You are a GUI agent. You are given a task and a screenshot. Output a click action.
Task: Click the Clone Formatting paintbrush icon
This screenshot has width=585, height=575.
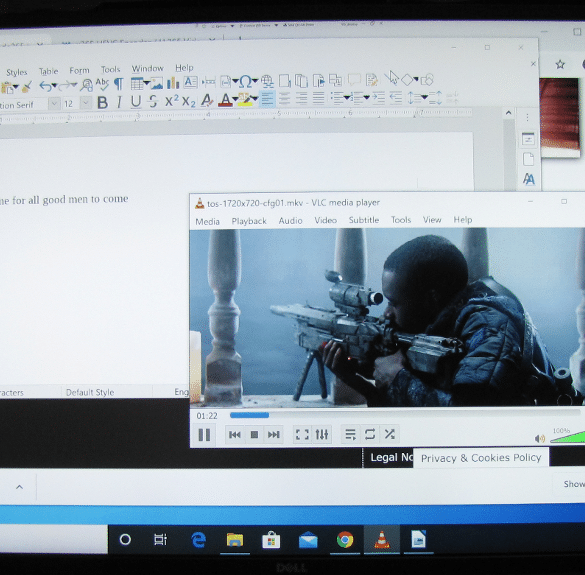(x=26, y=87)
